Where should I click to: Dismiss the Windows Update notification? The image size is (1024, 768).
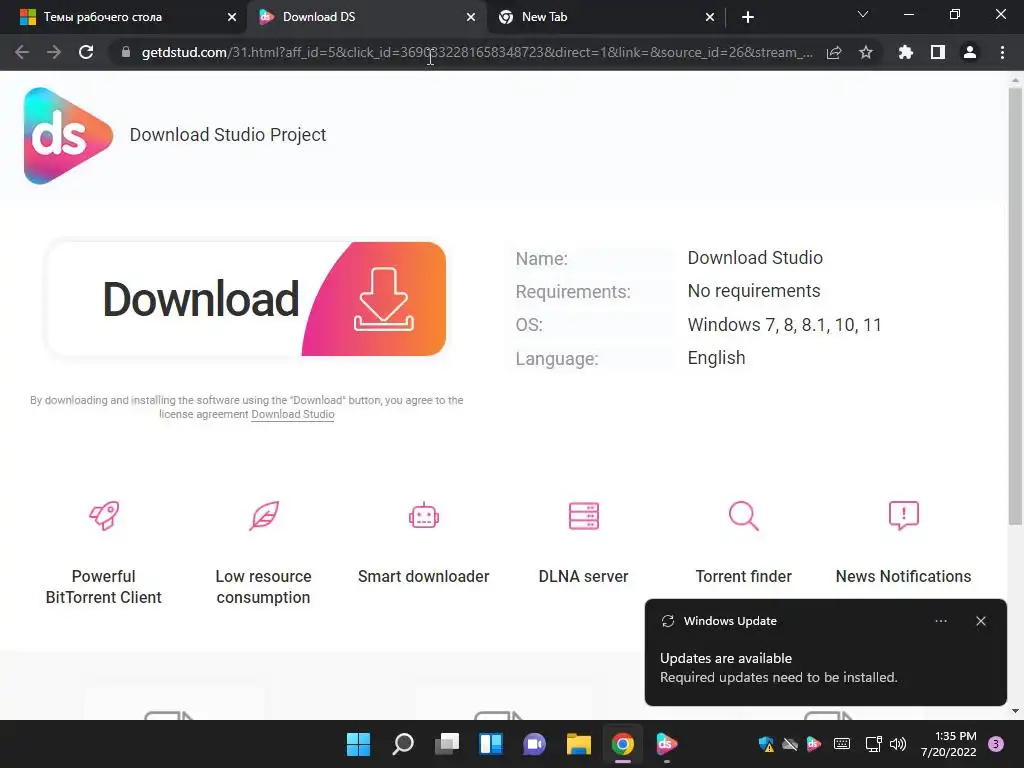[981, 621]
